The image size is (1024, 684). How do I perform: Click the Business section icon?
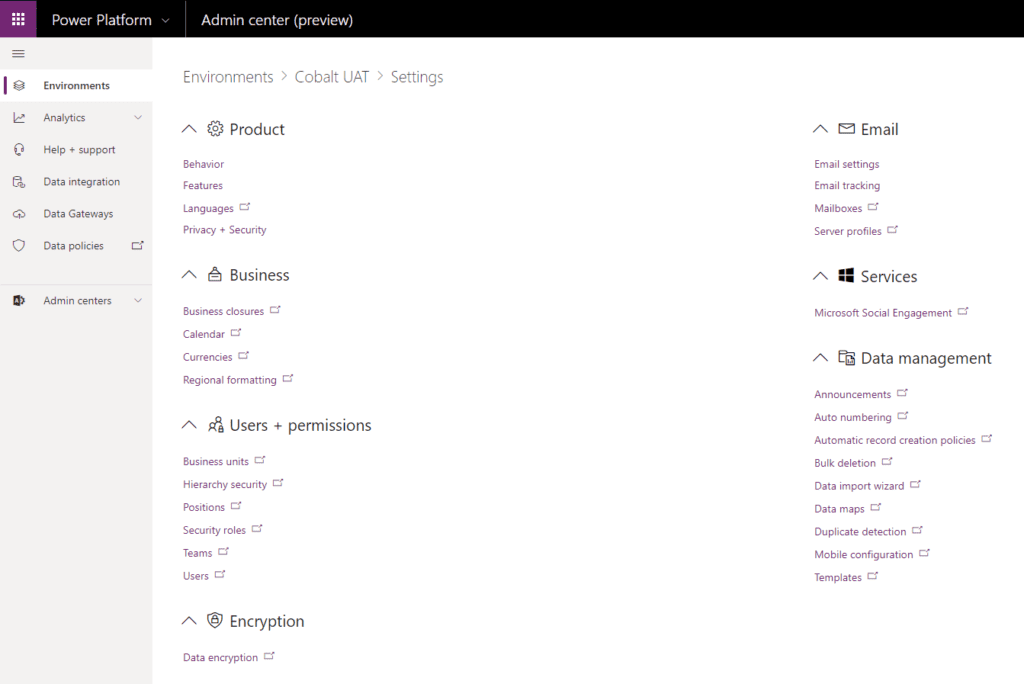pos(215,274)
